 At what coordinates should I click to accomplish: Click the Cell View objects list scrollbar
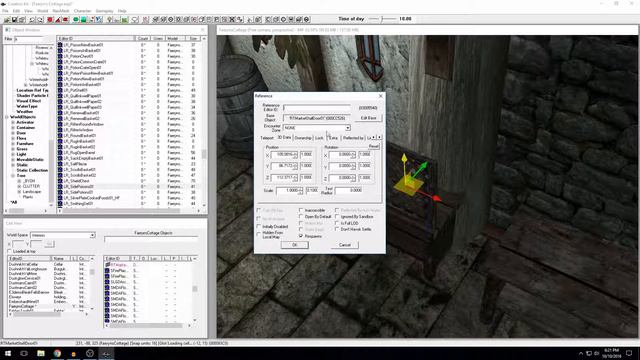(x=195, y=290)
